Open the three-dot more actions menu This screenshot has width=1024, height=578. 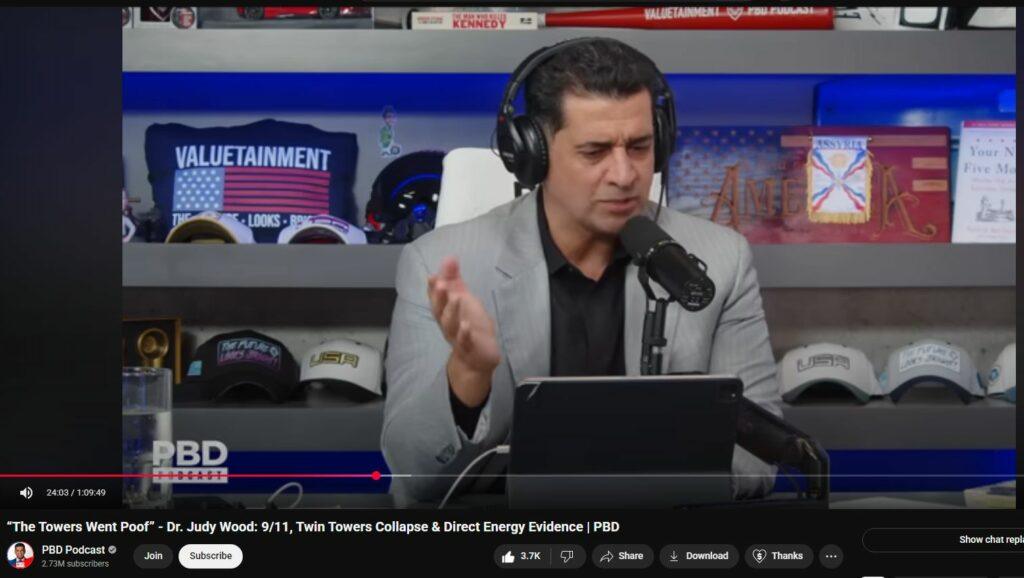click(830, 556)
